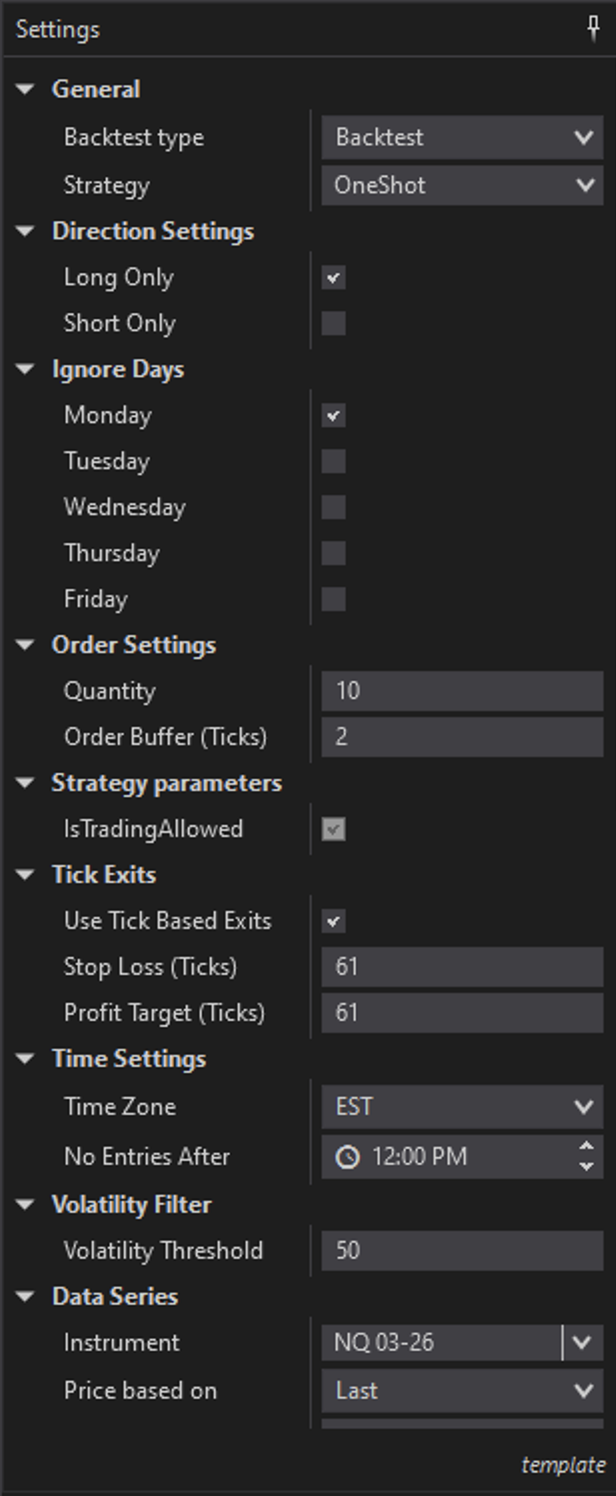Collapse the Ignore Days section
Viewport: 616px width, 1496px height.
click(x=26, y=369)
